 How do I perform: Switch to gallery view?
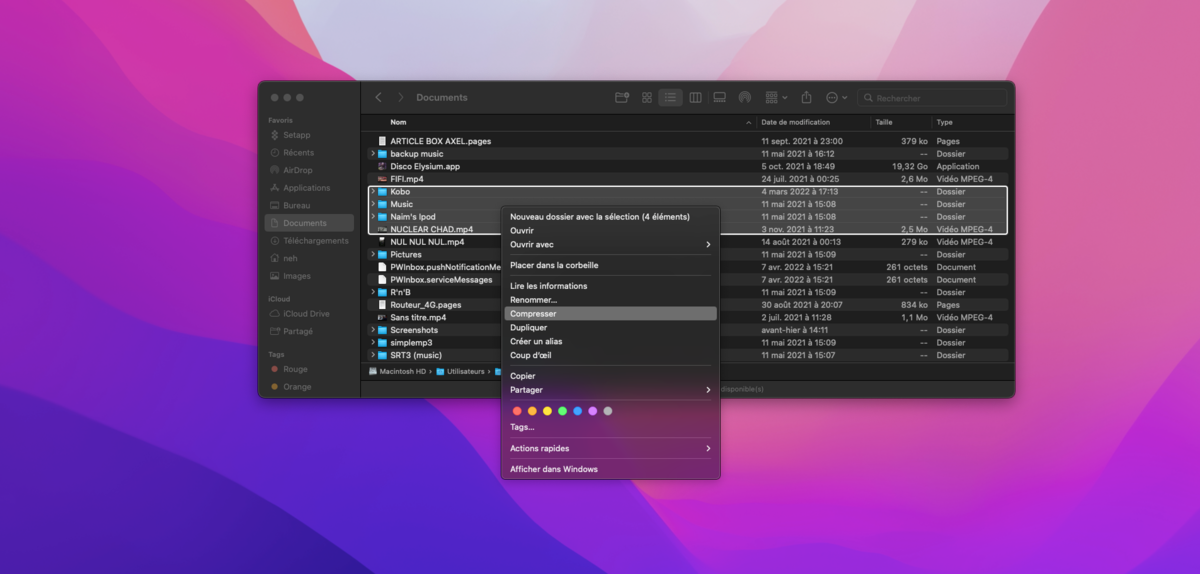point(719,97)
